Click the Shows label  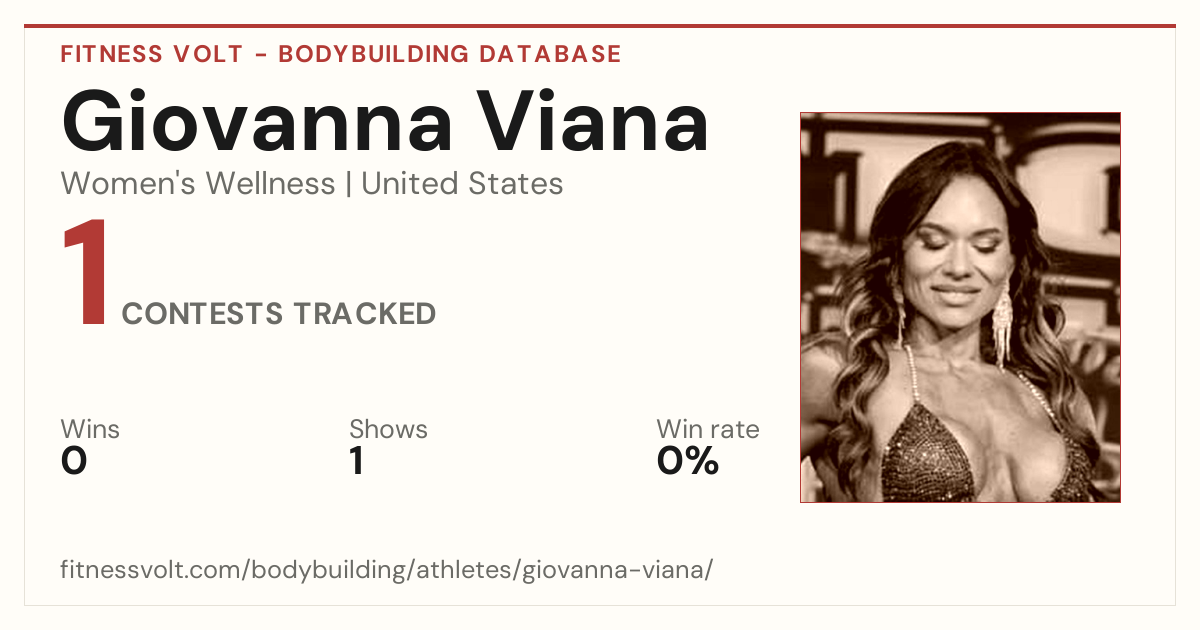click(388, 430)
